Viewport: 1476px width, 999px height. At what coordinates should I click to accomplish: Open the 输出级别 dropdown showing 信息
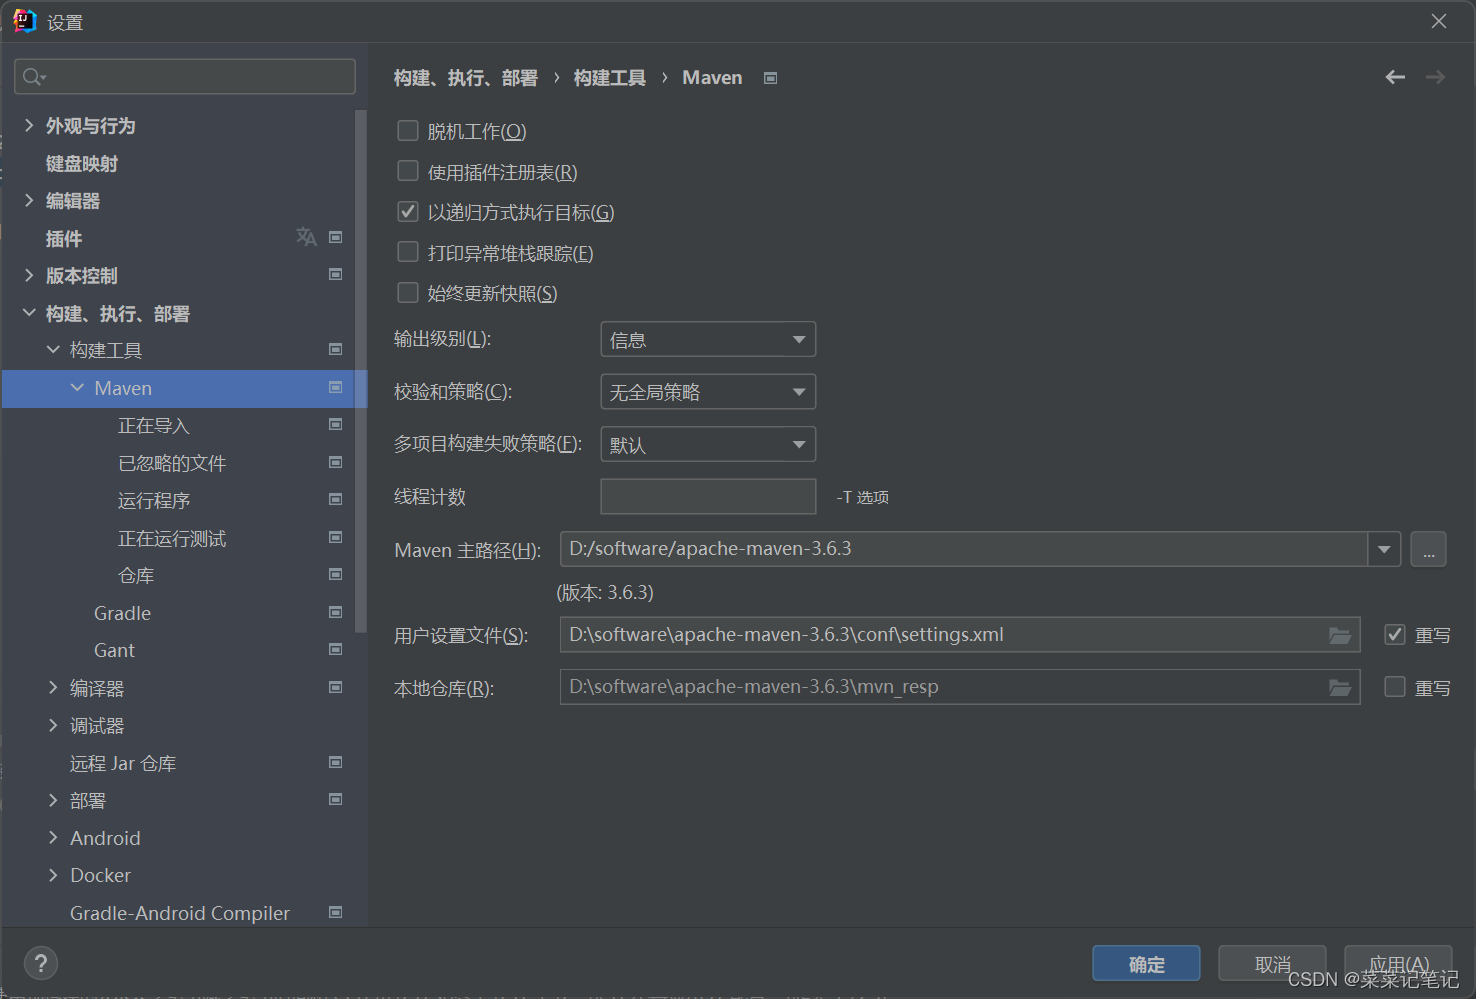(x=708, y=339)
